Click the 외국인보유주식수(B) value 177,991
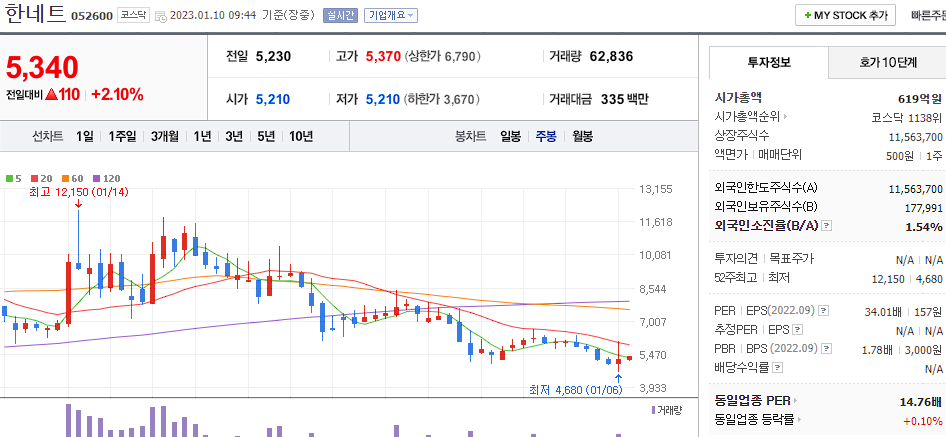 924,208
